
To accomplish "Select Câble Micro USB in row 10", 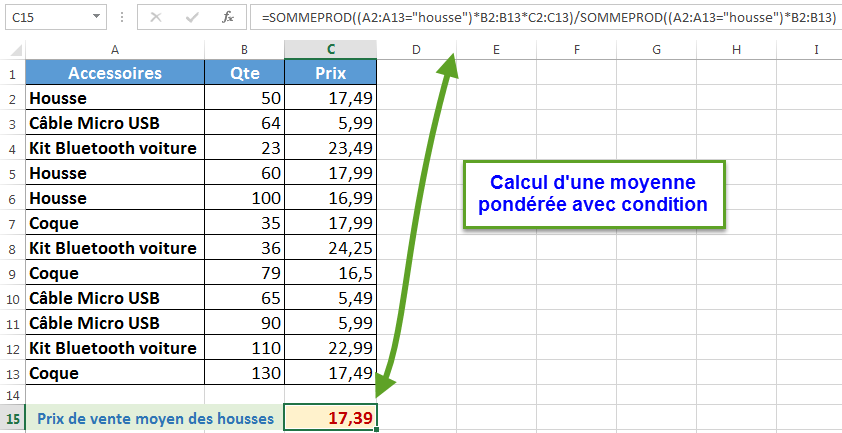I will [115, 298].
